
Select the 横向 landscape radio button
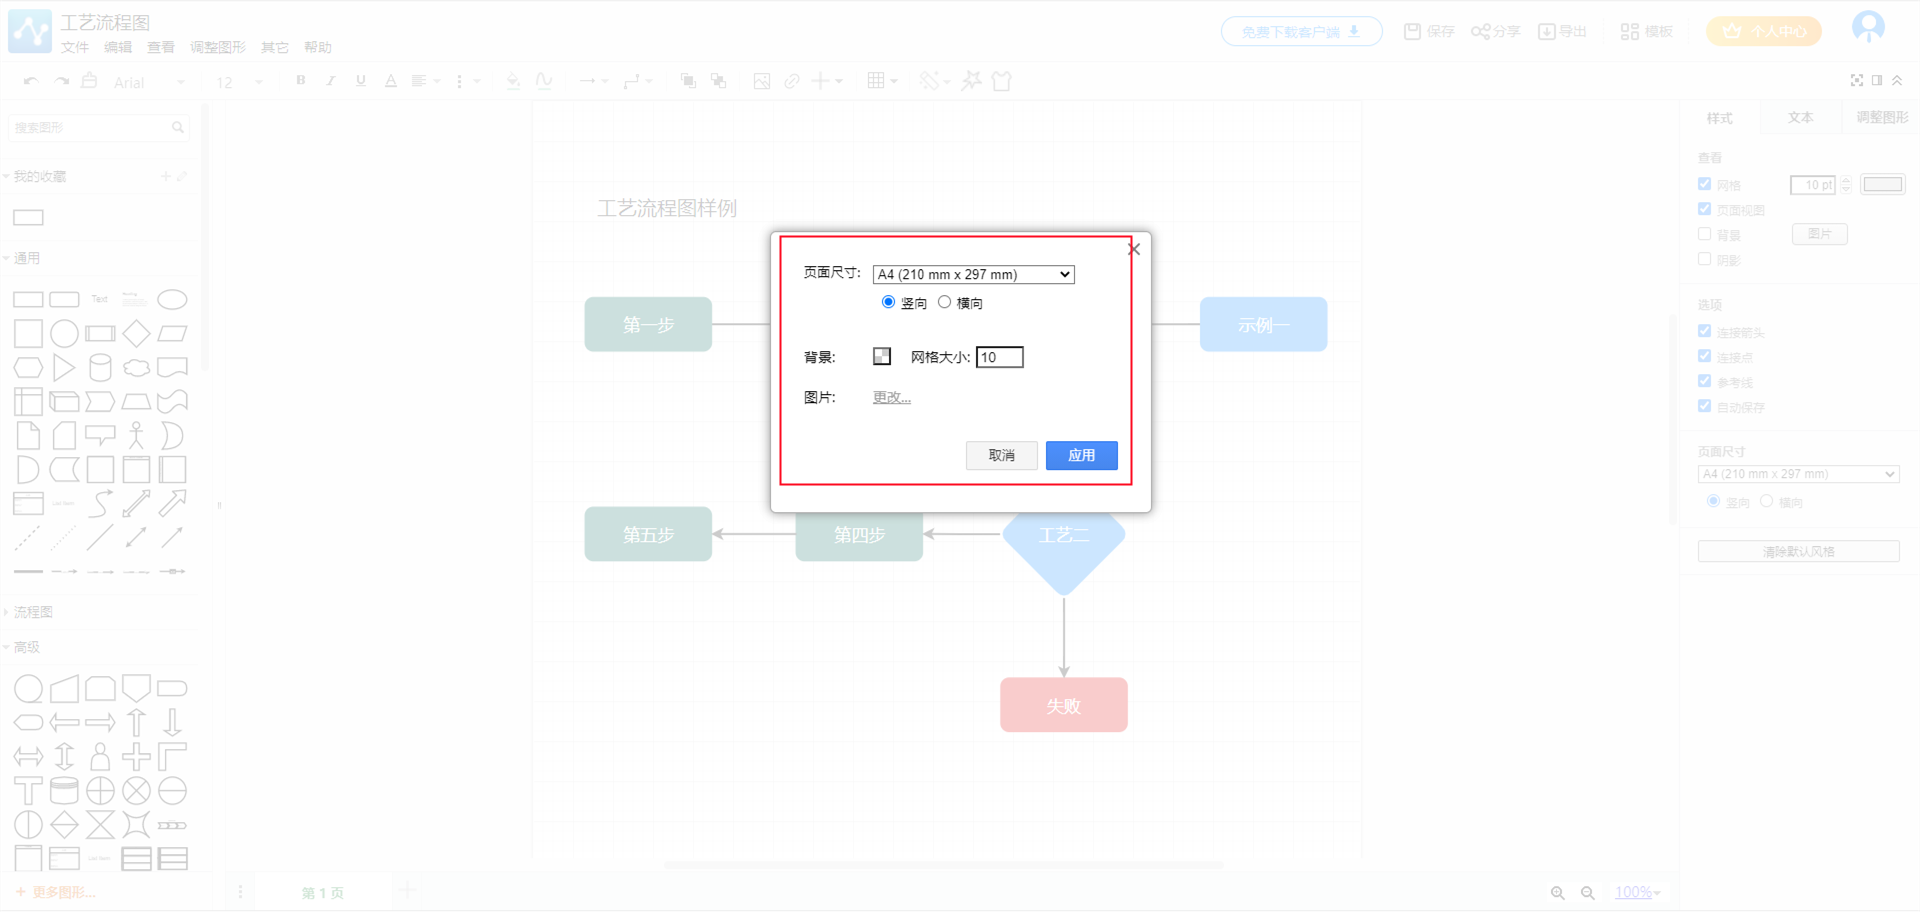coord(944,302)
